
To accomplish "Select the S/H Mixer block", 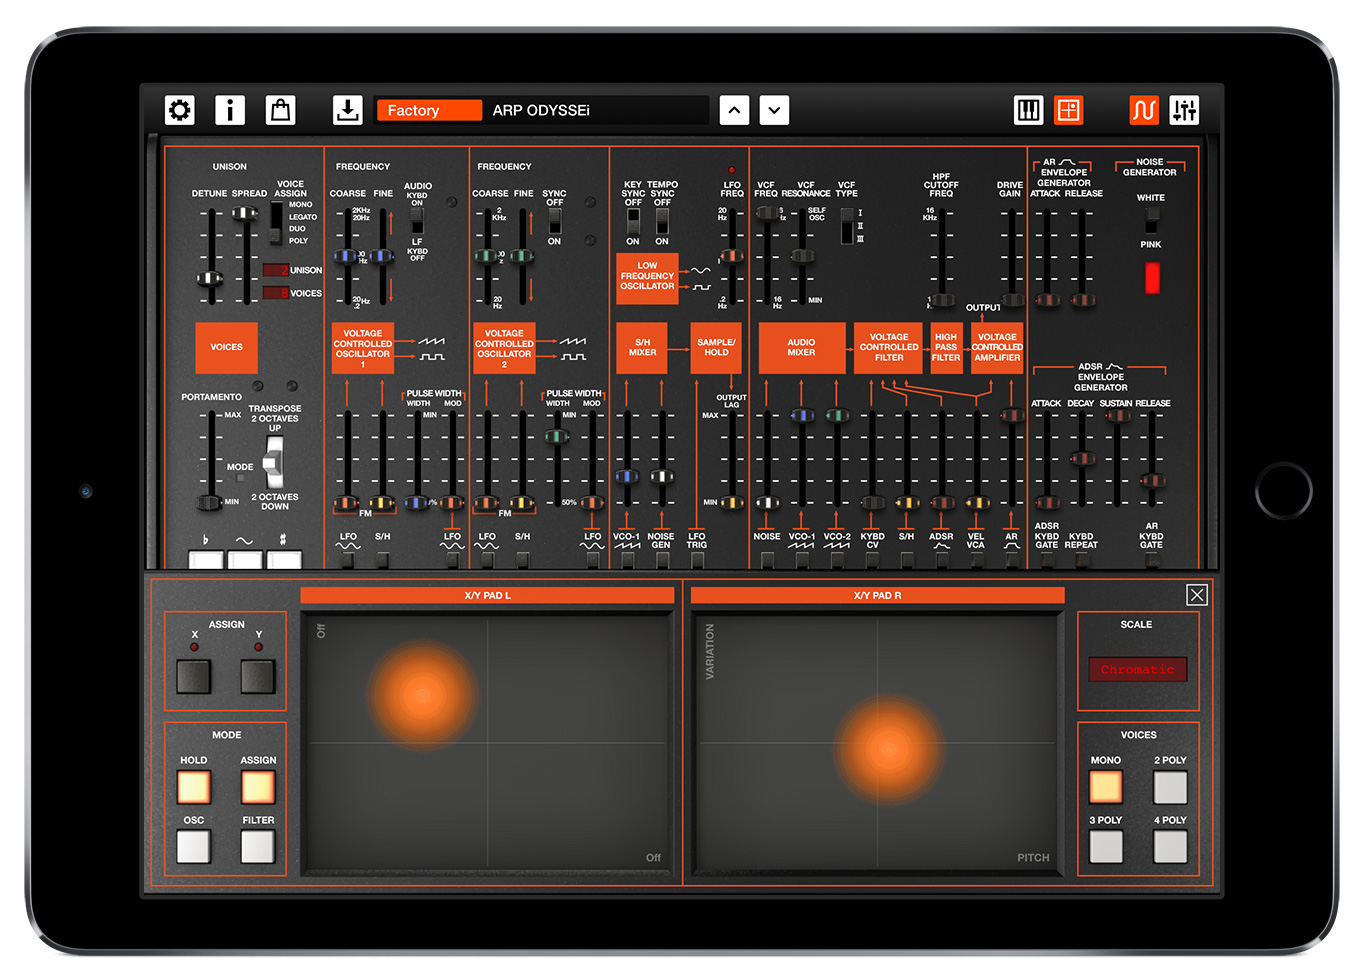I will click(x=642, y=348).
